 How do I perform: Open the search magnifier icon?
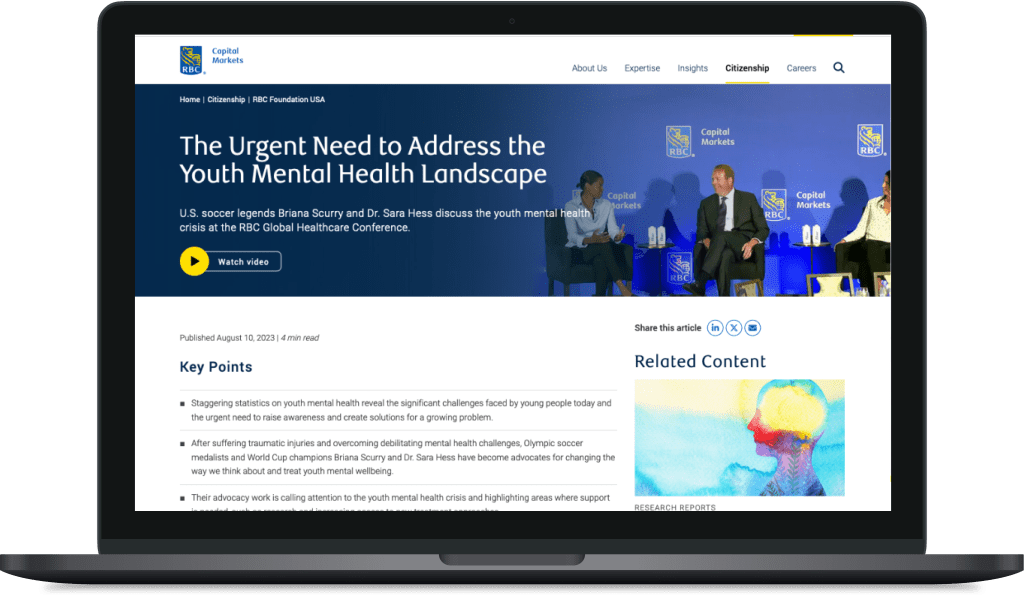pos(838,68)
